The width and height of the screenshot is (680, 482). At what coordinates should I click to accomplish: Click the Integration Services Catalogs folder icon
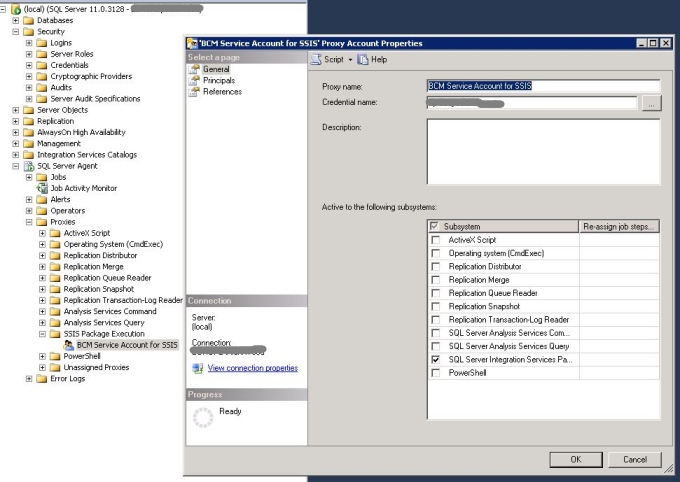click(x=29, y=154)
